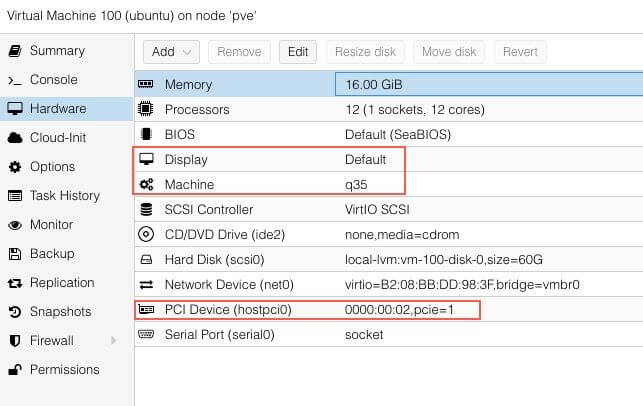Click the Hard Disk drive icon

coord(146,260)
